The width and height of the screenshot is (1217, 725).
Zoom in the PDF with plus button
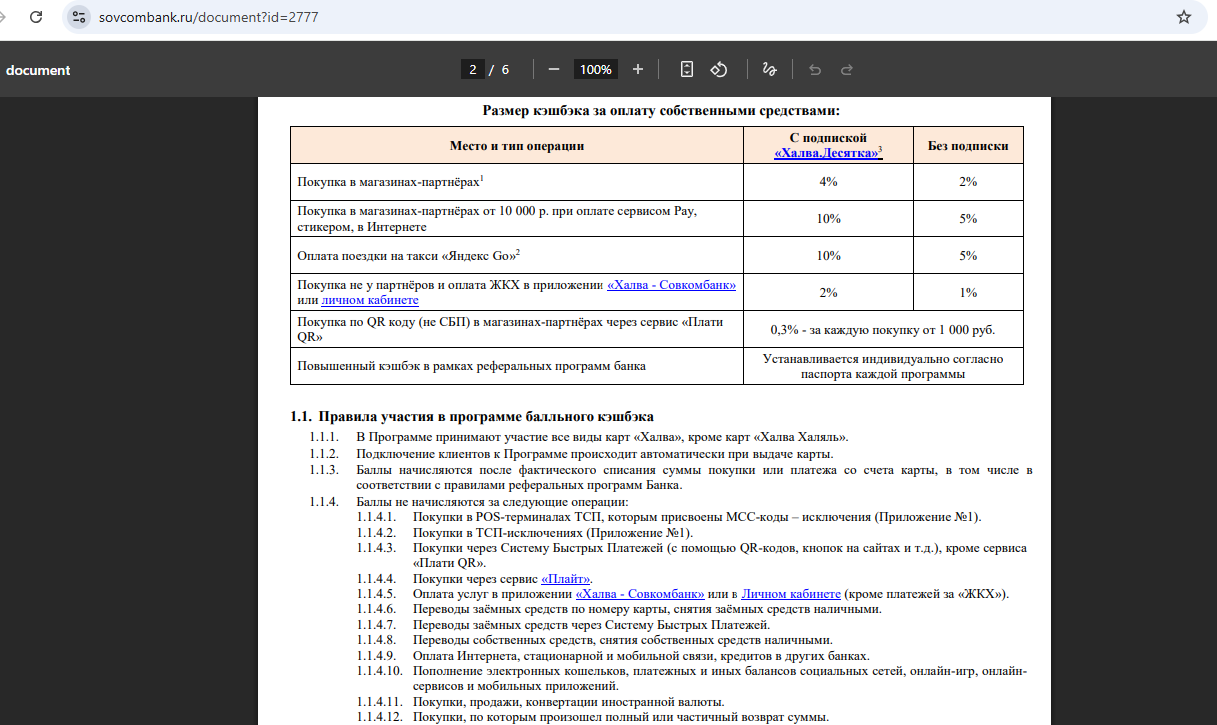638,69
